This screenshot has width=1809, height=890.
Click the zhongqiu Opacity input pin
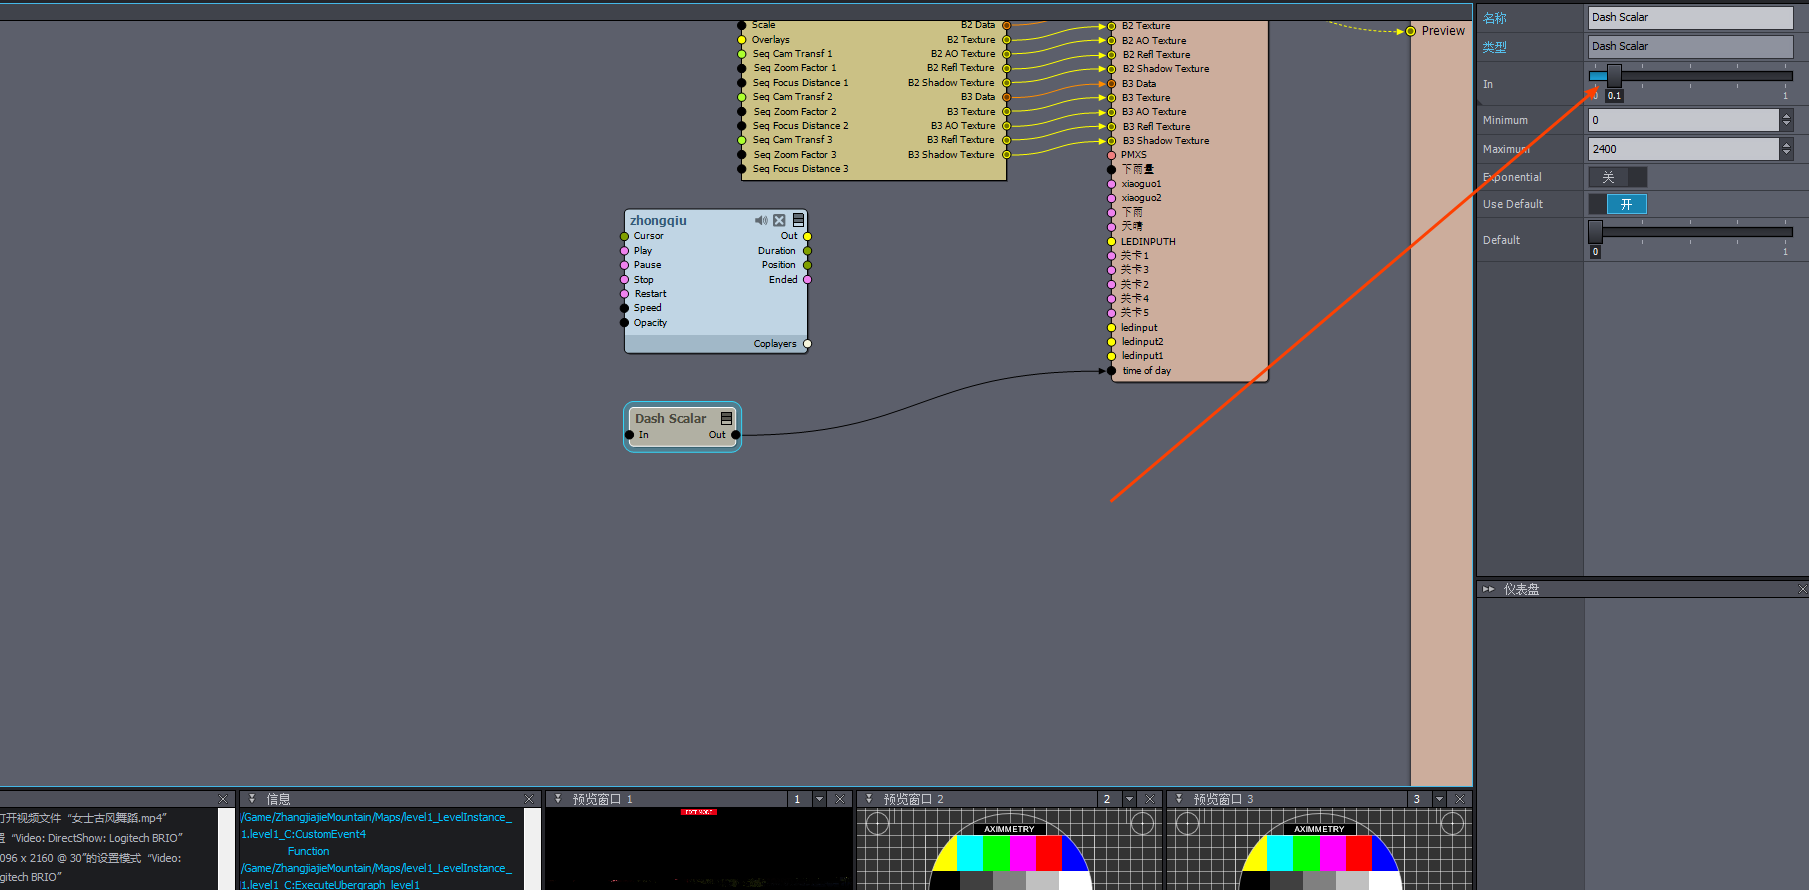[x=625, y=323]
